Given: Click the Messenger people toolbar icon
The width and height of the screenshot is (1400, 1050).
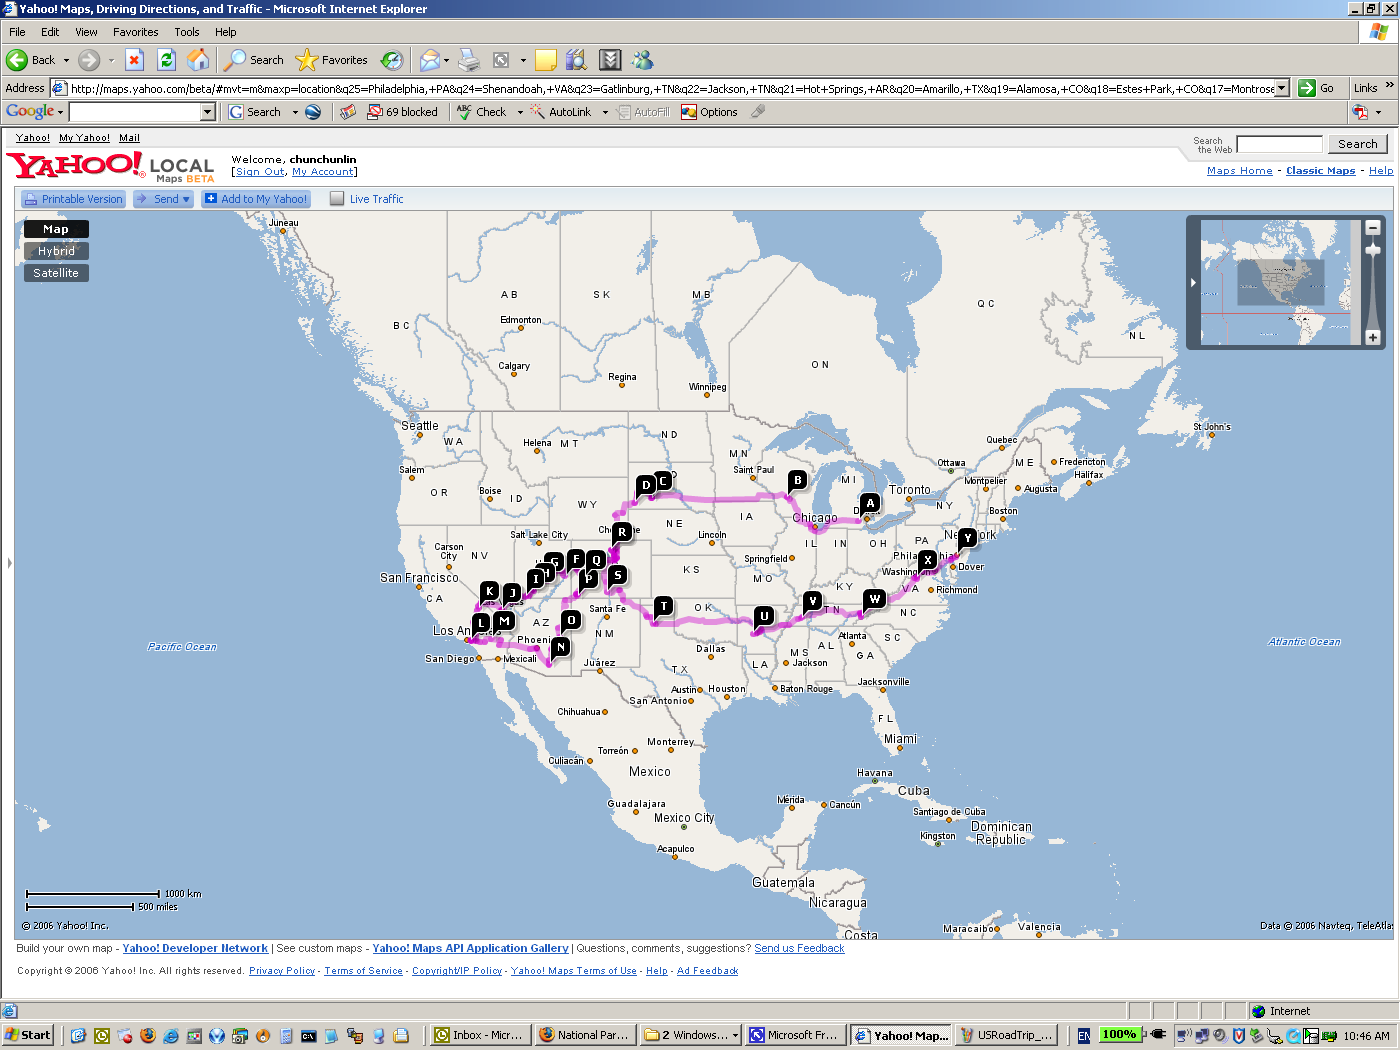Looking at the screenshot, I should (642, 60).
